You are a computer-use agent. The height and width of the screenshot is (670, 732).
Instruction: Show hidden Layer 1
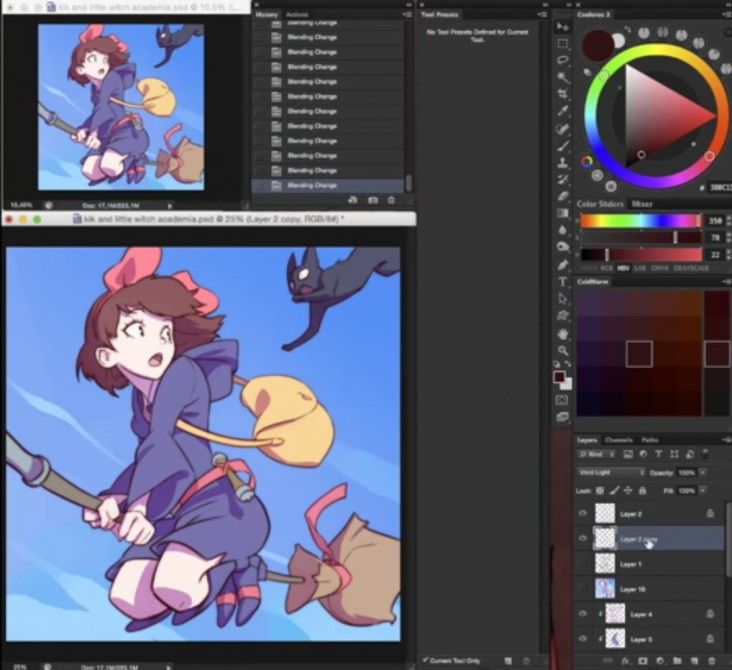pos(583,564)
